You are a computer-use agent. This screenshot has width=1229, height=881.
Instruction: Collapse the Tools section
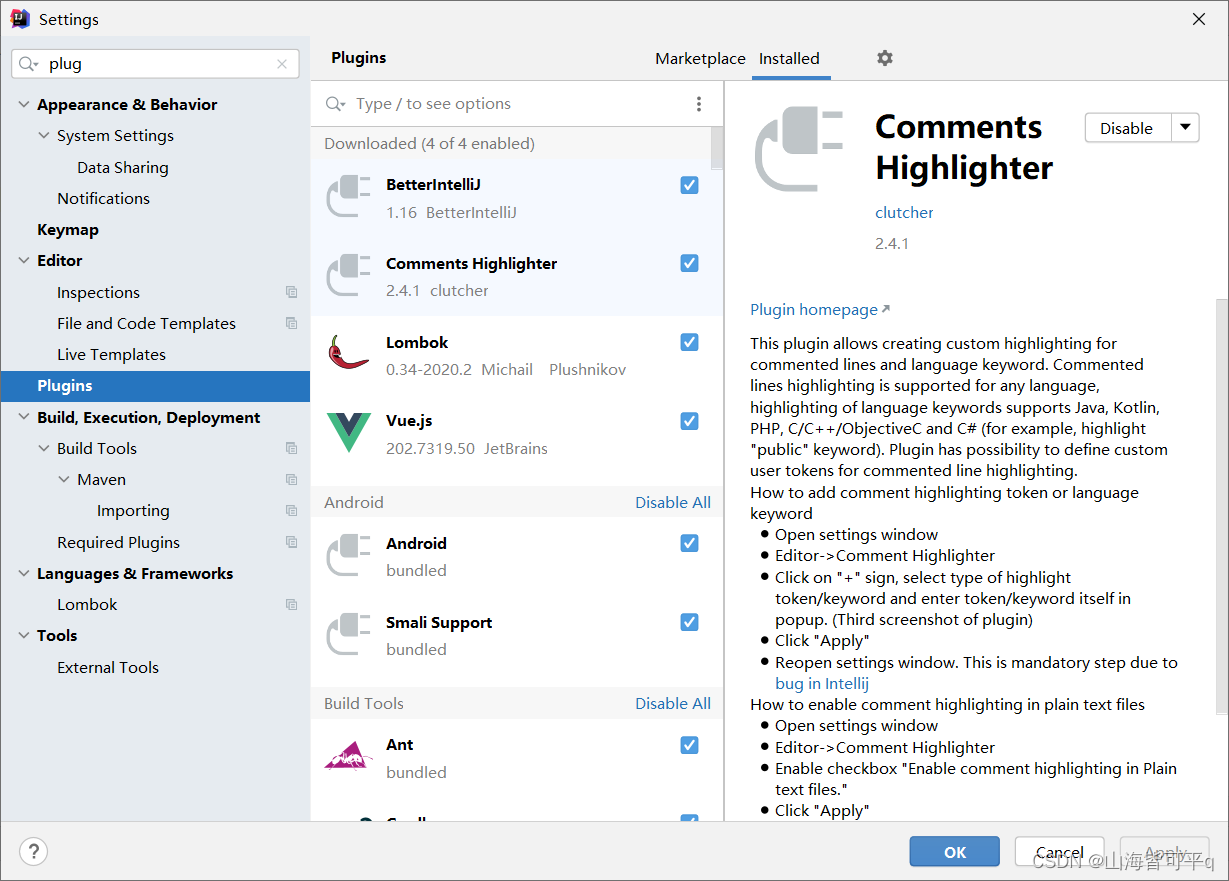pos(24,635)
